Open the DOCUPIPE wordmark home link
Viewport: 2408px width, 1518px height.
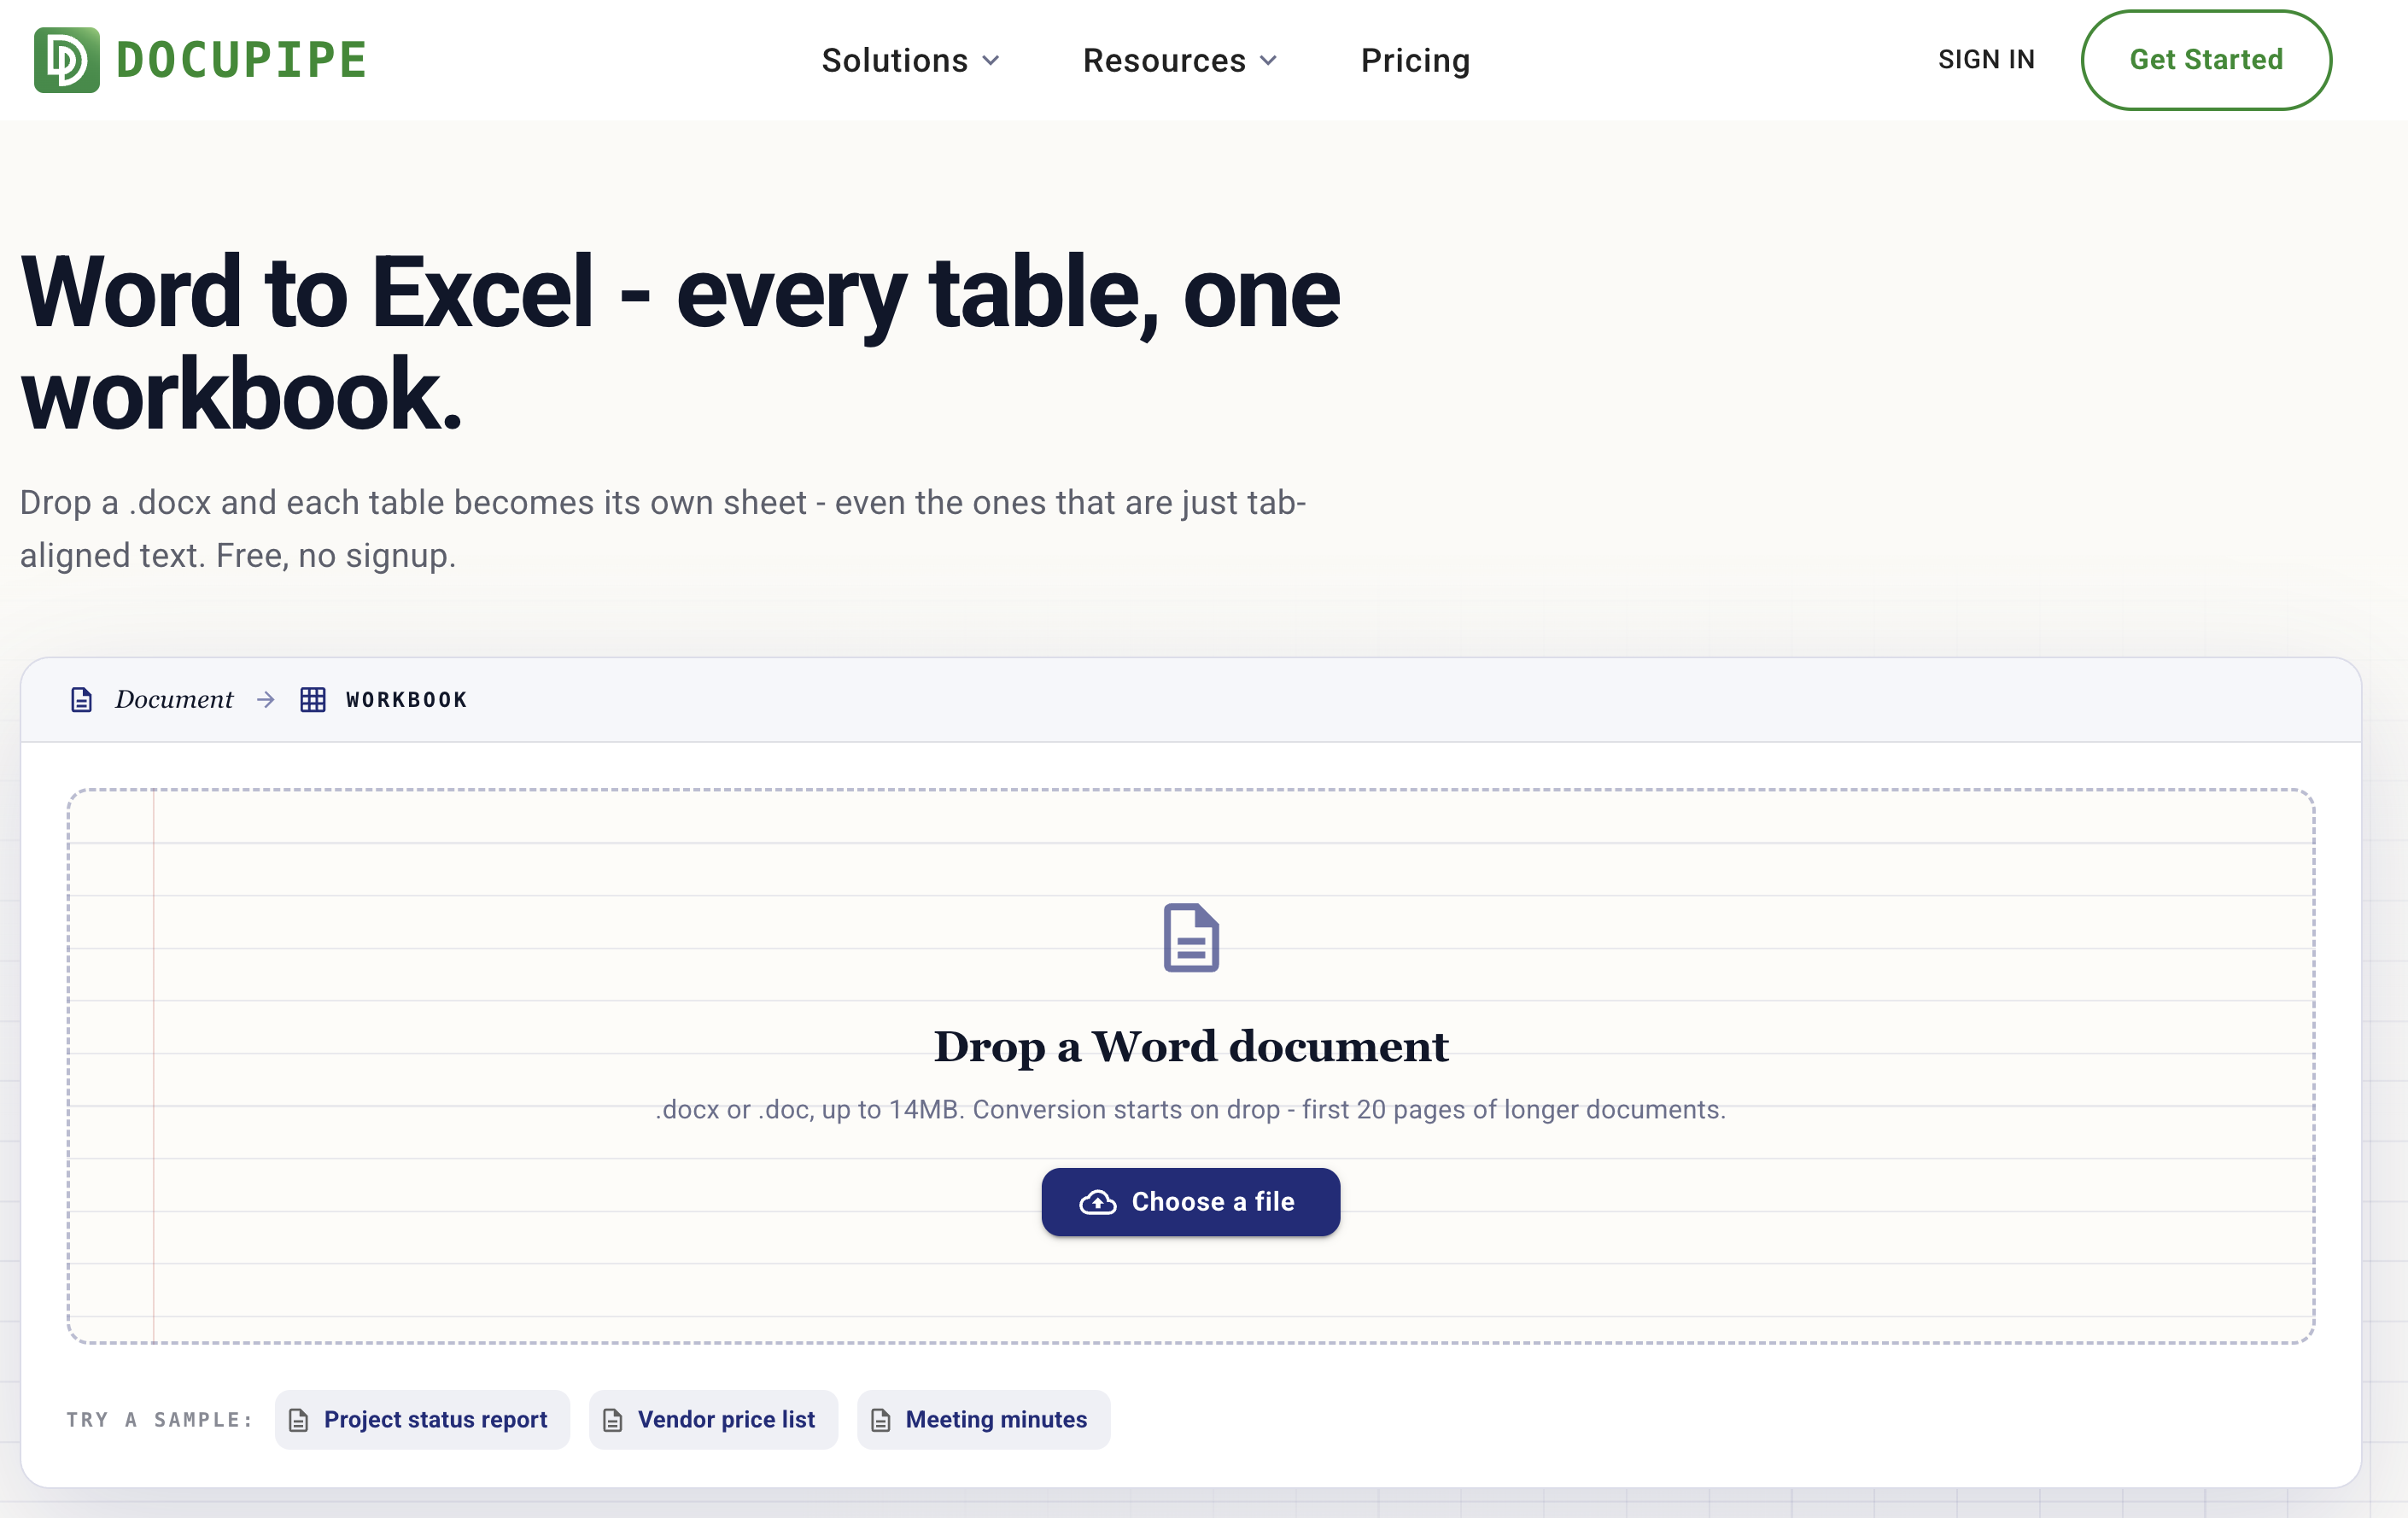pyautogui.click(x=241, y=60)
